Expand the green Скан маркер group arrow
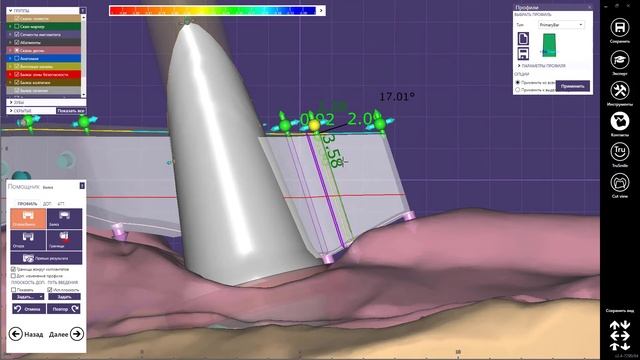Image resolution: width=640 pixels, height=360 pixels. click(x=10, y=27)
